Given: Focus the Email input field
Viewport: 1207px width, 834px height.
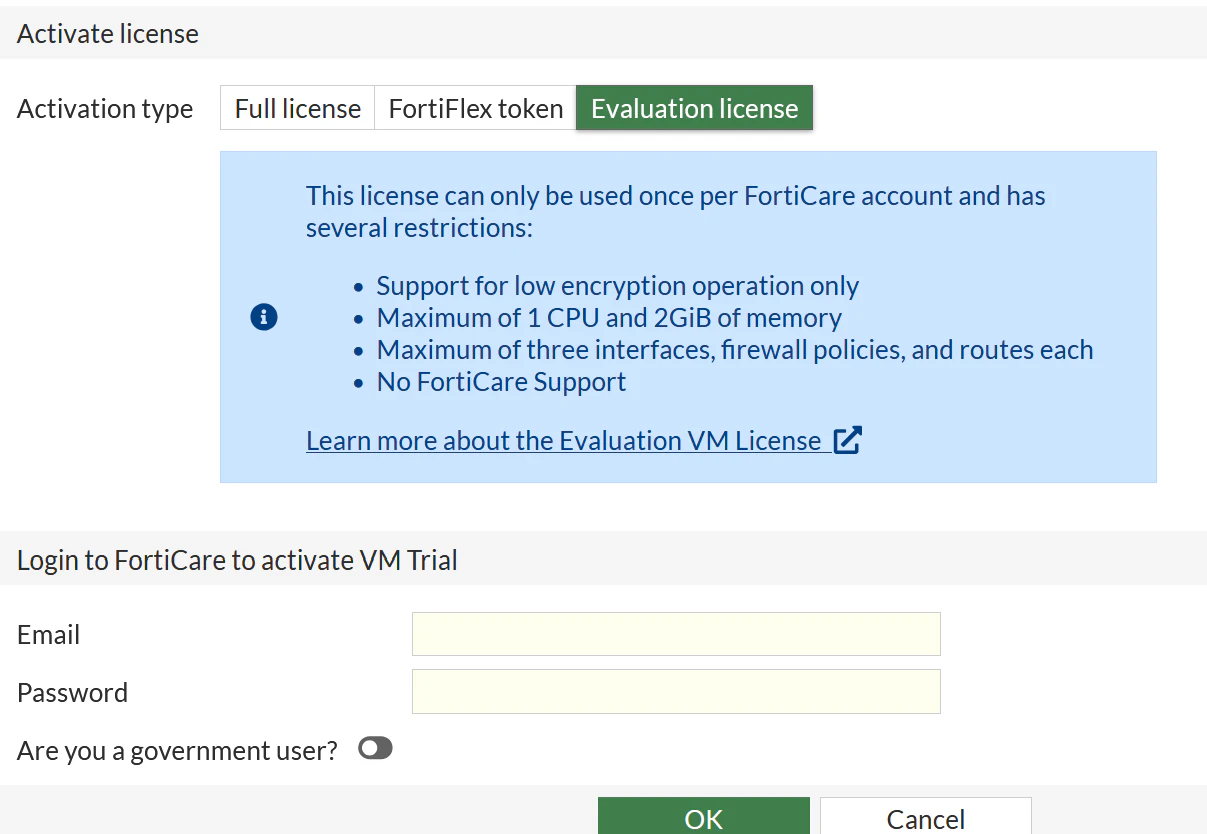Looking at the screenshot, I should 676,634.
